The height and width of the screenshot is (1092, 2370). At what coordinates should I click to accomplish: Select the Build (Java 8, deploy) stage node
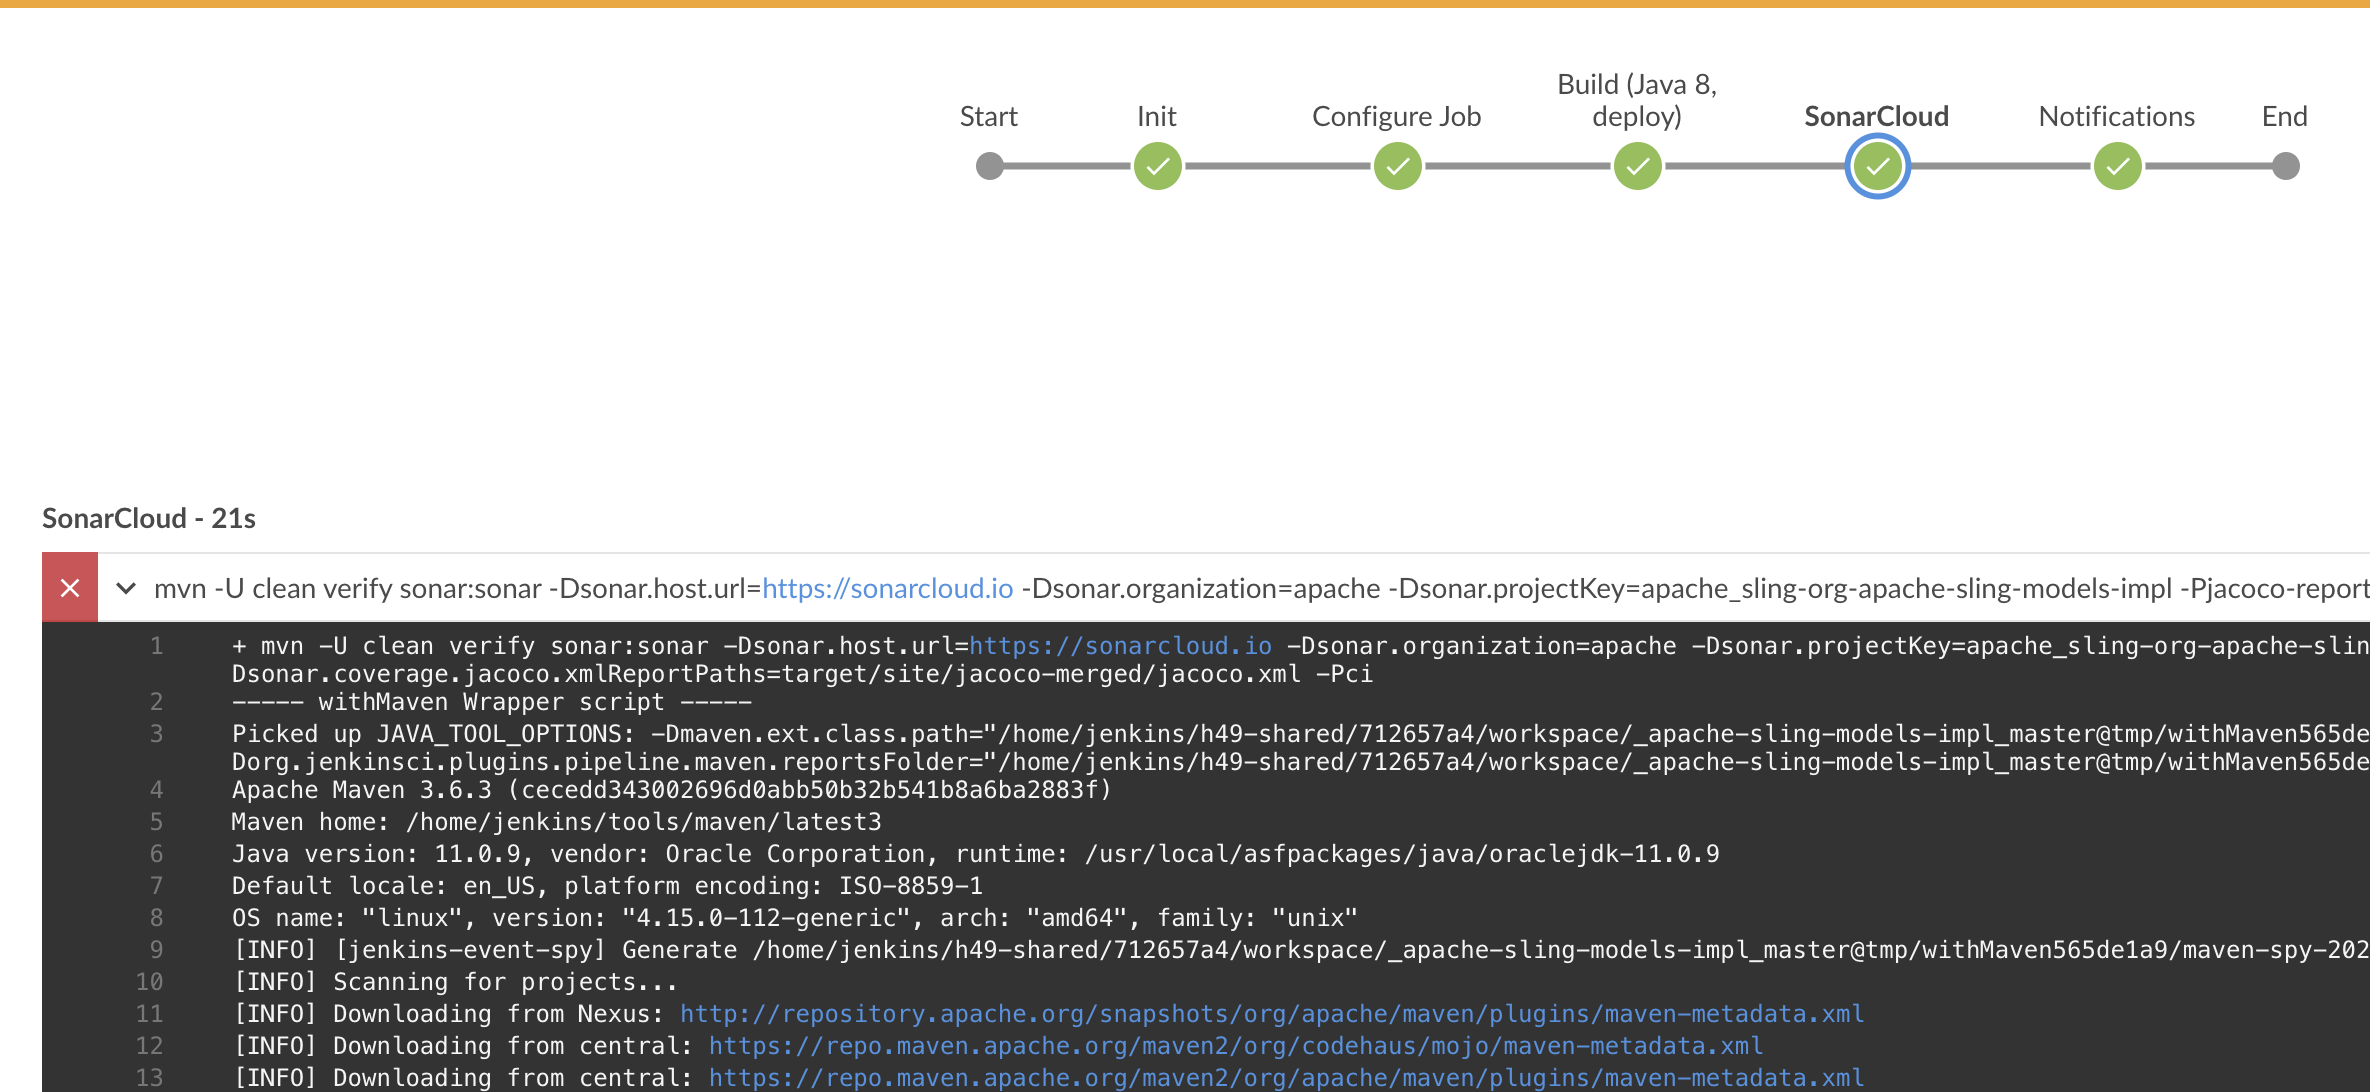[x=1637, y=166]
